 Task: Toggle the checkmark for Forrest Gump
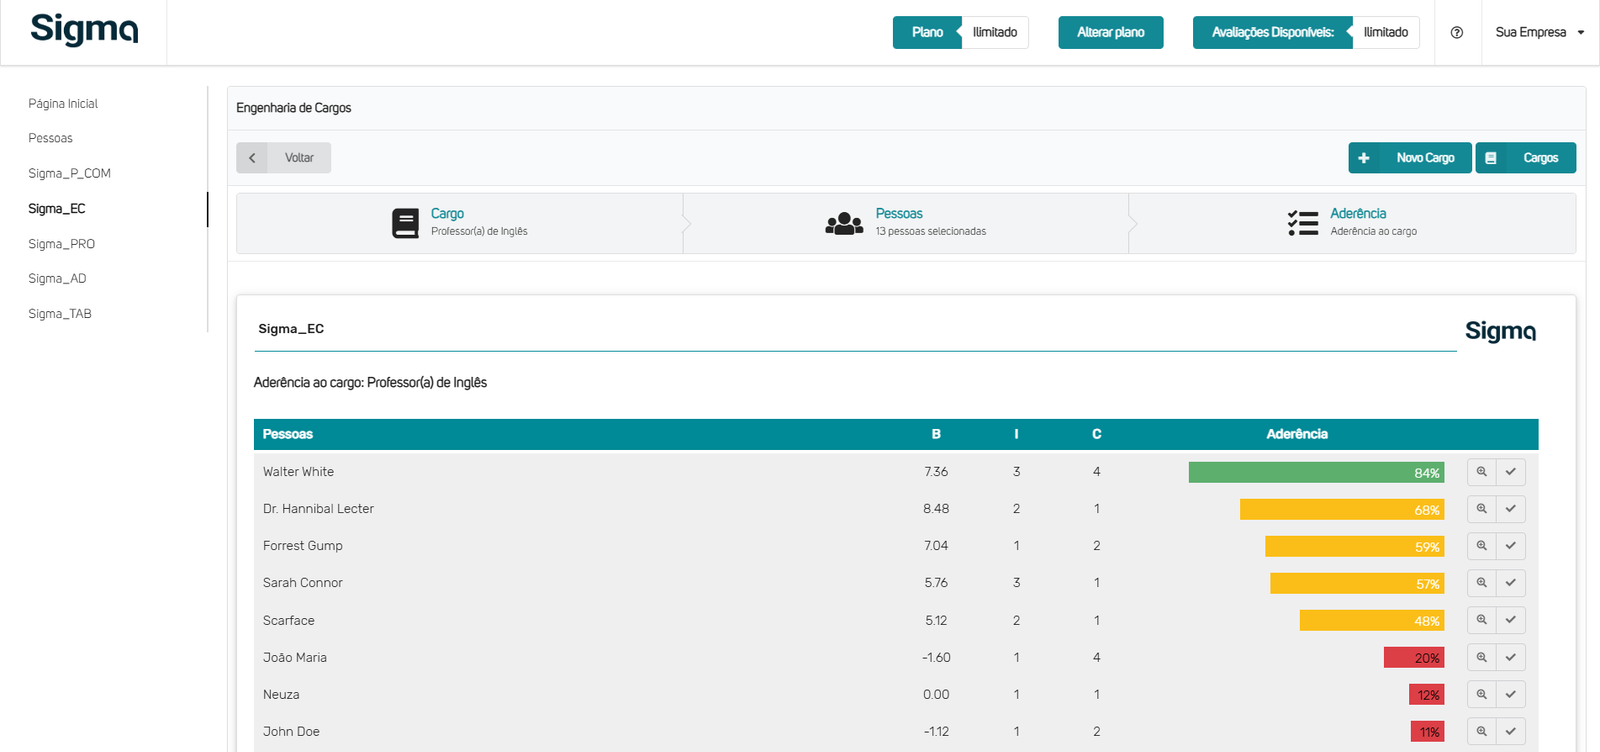(1510, 546)
